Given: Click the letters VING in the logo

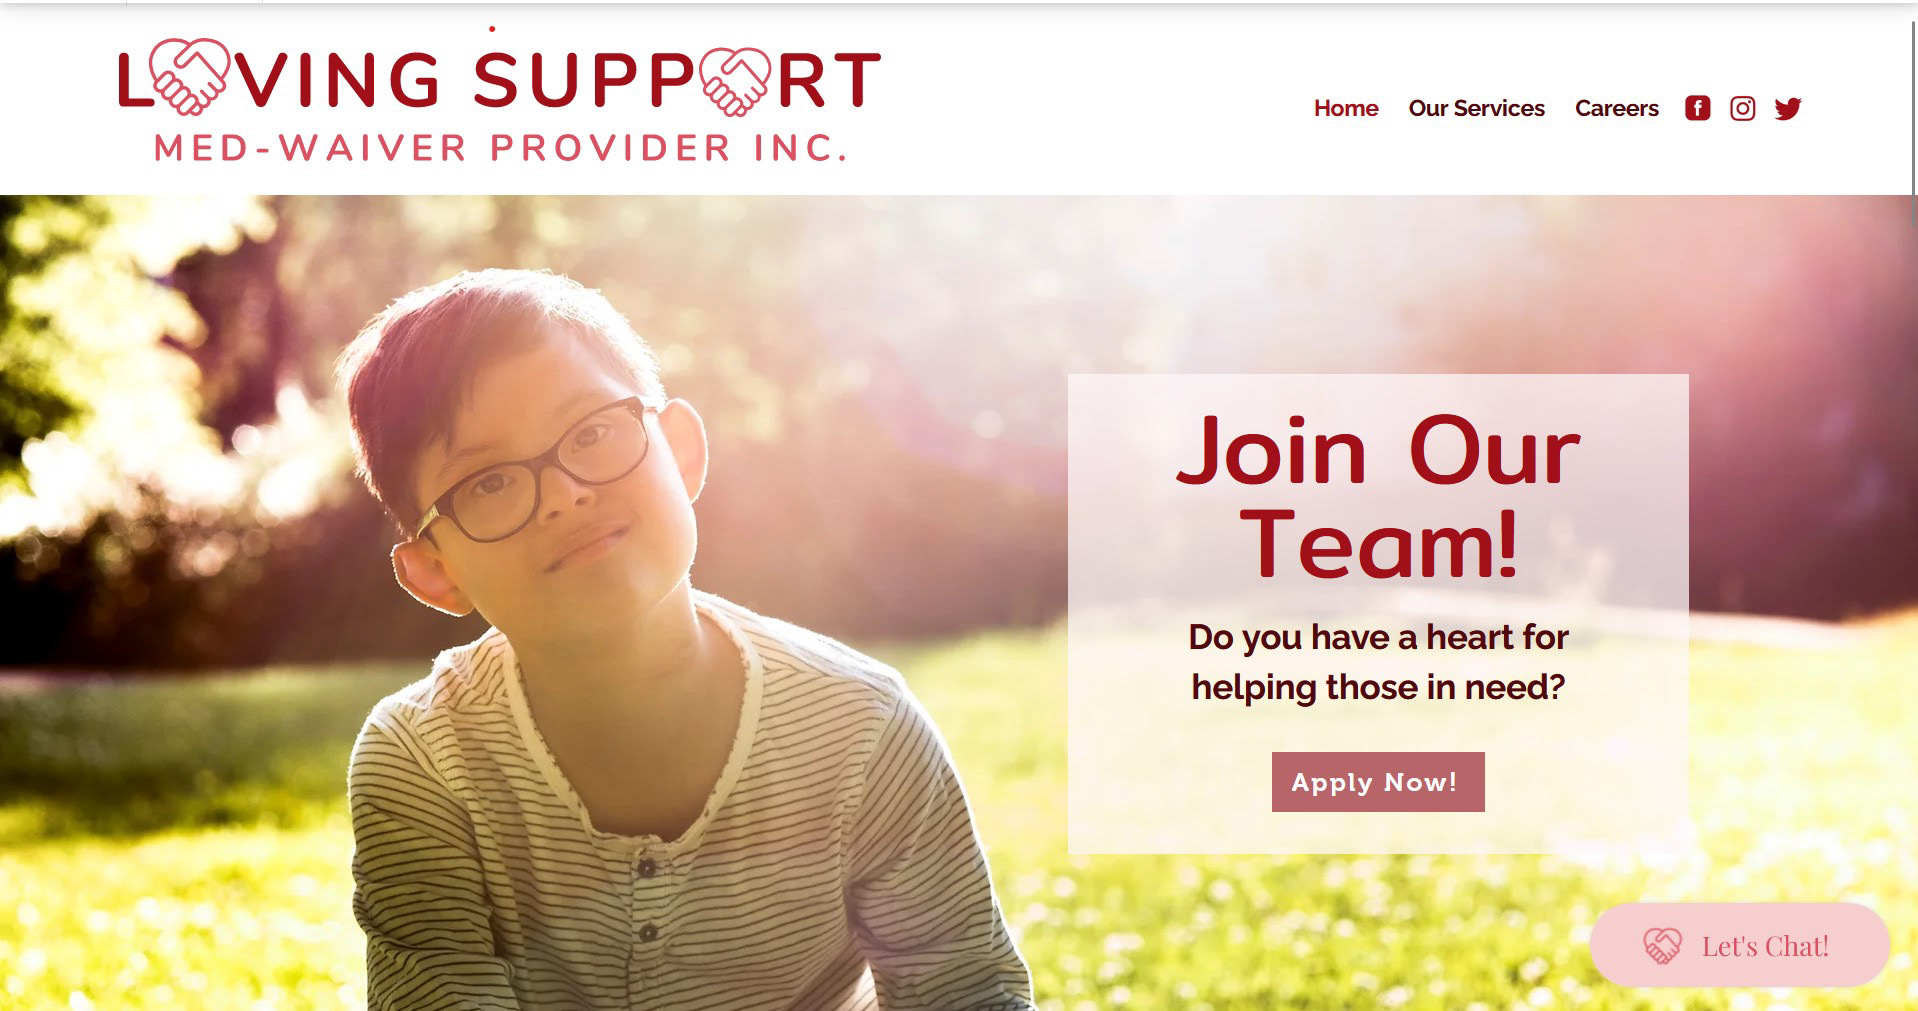Looking at the screenshot, I should [340, 79].
